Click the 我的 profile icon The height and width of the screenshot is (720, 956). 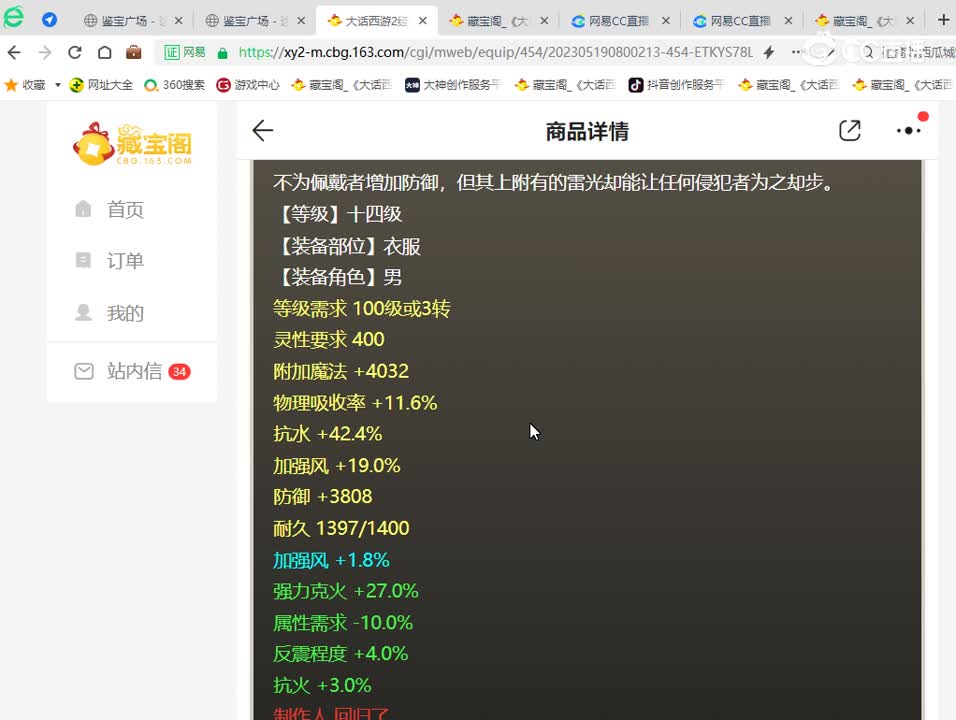pyautogui.click(x=84, y=312)
